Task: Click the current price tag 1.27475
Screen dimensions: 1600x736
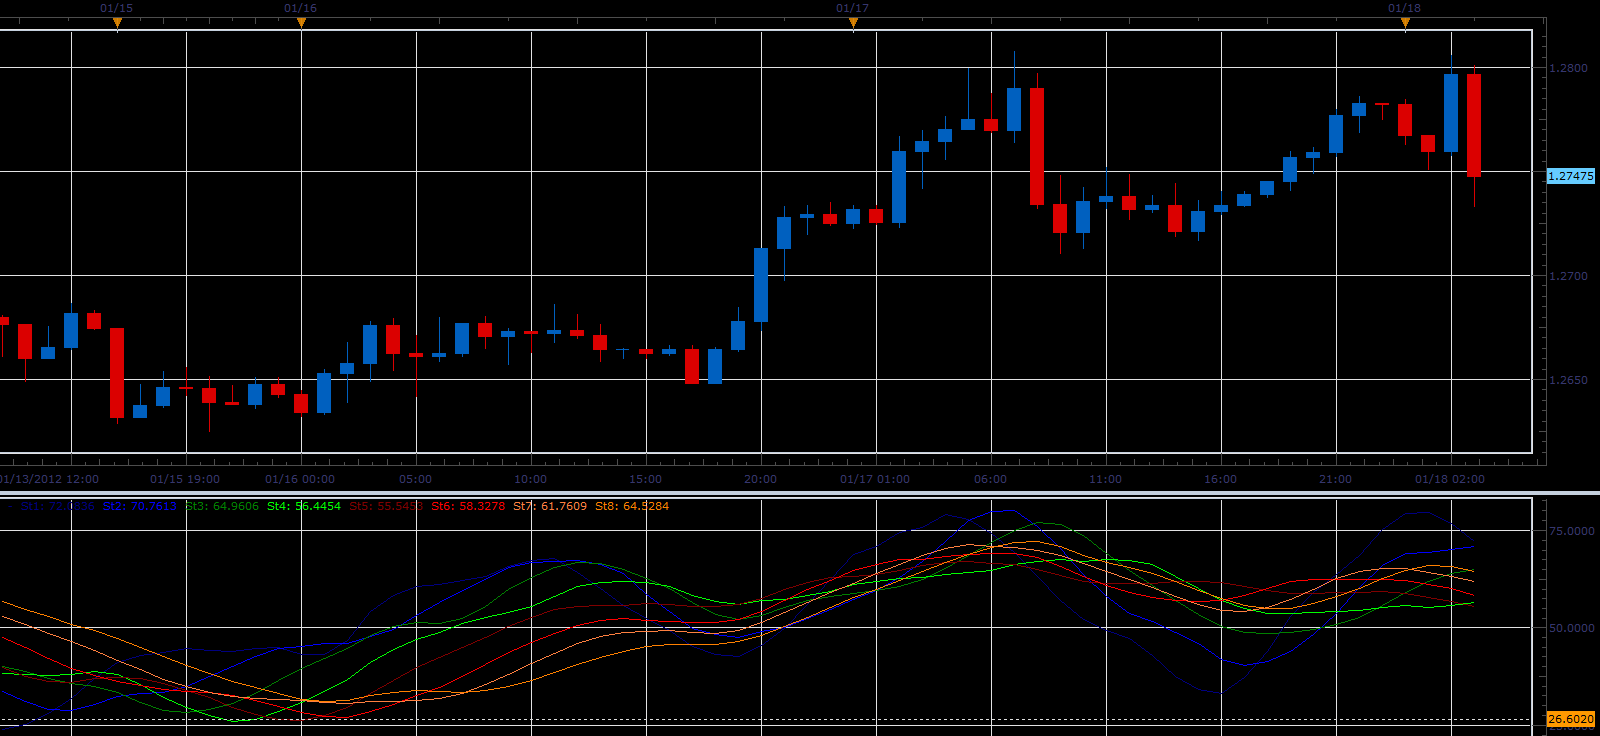Action: click(1571, 176)
